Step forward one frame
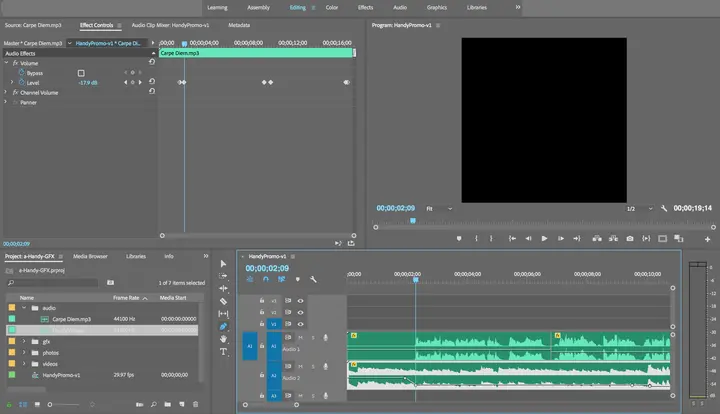 tap(561, 239)
